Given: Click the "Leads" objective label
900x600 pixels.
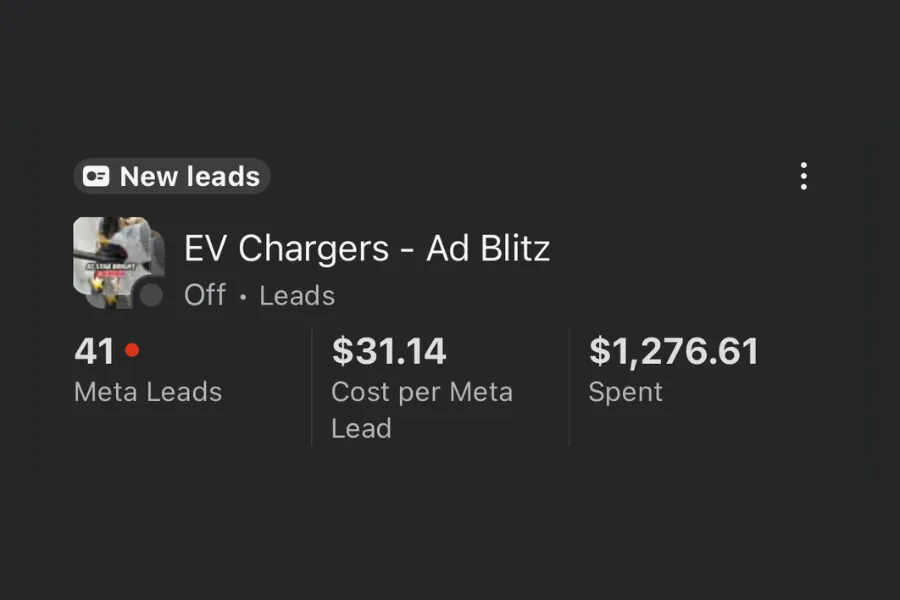Looking at the screenshot, I should click(297, 296).
